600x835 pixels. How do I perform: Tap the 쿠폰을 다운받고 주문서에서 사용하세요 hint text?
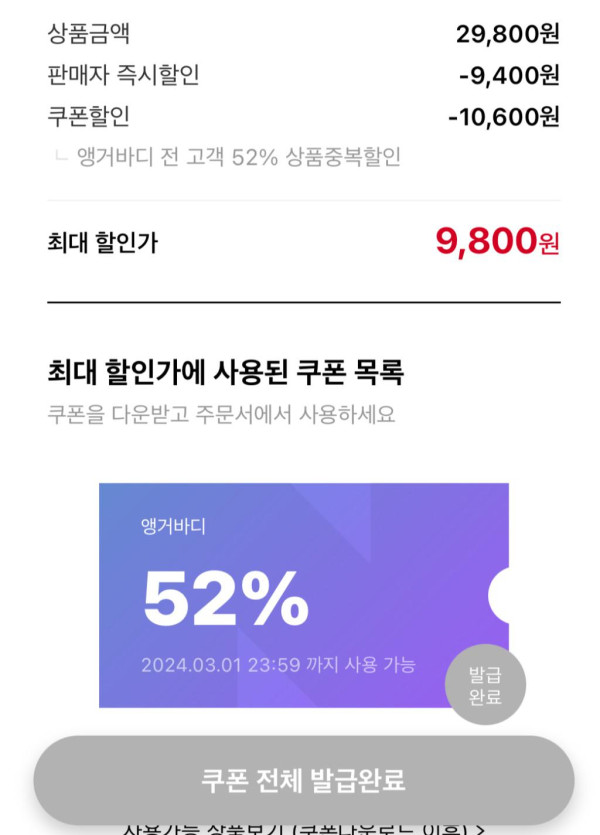(221, 414)
